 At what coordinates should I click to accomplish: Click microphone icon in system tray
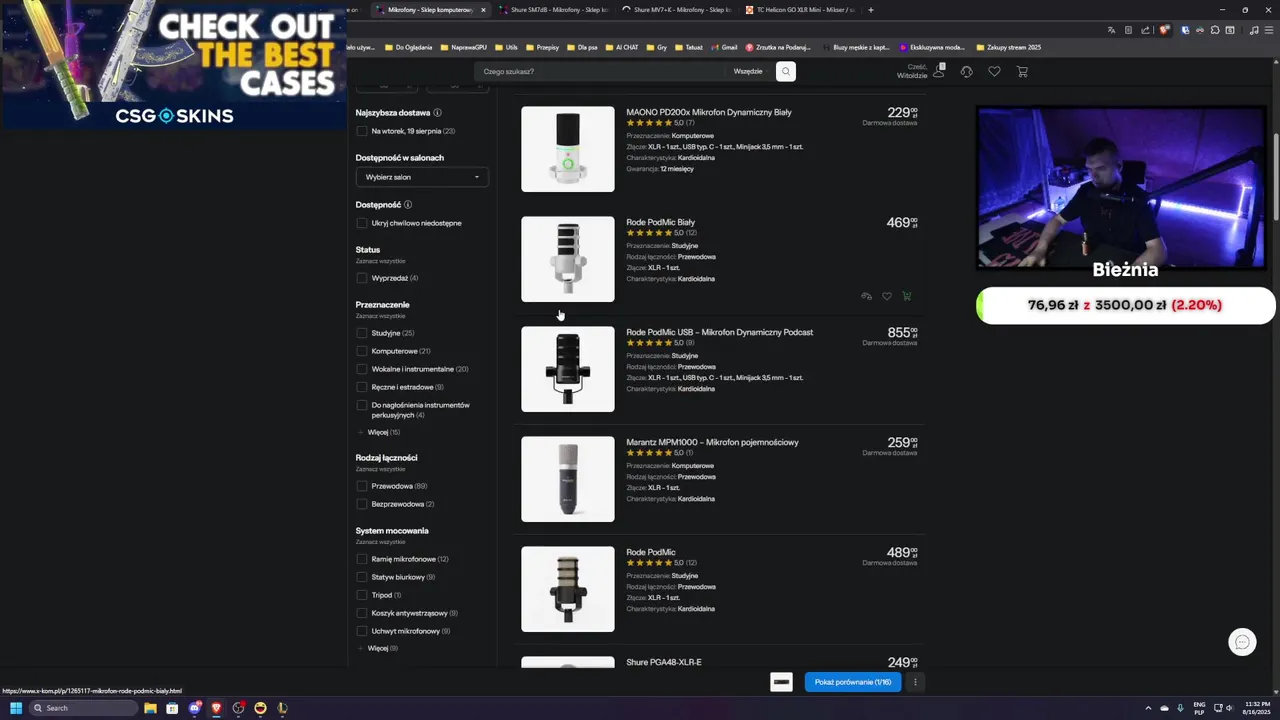pos(1180,708)
